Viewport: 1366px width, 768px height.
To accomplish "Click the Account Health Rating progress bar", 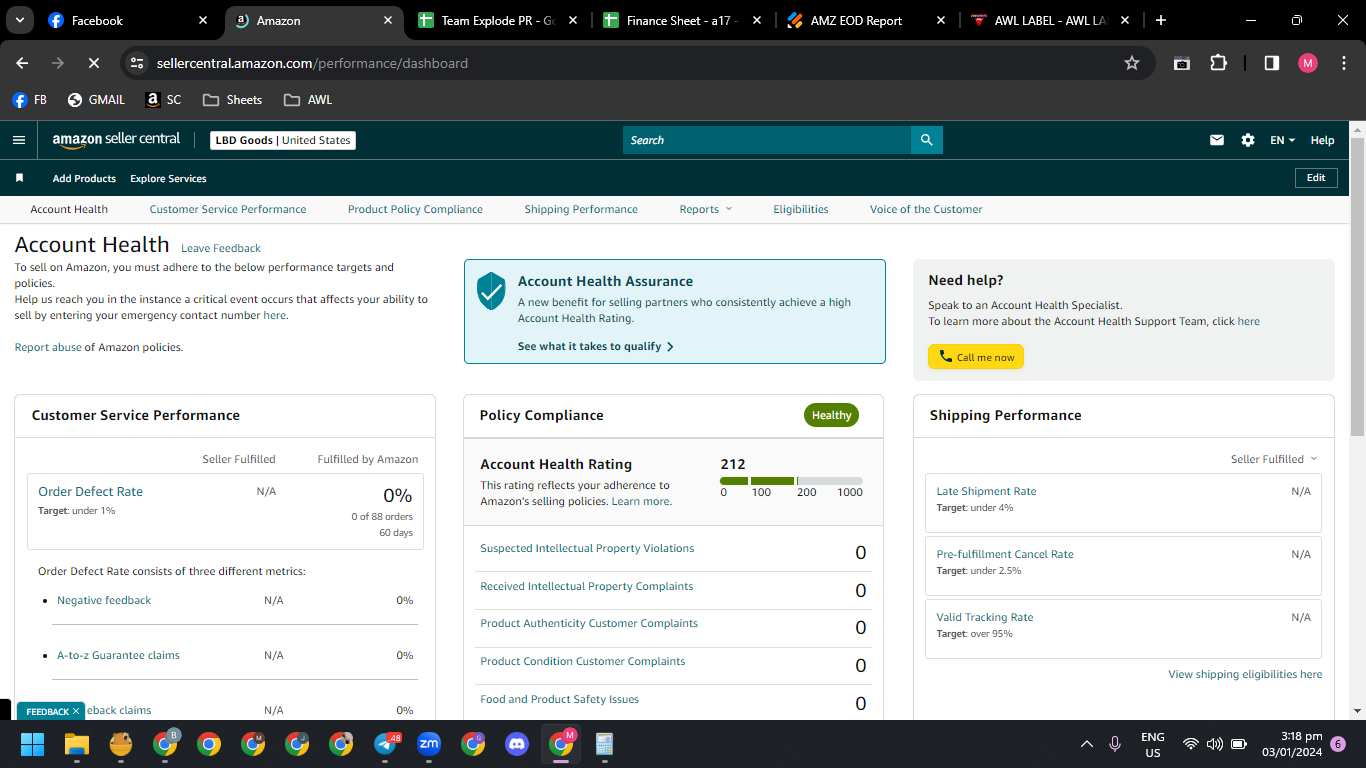I will click(791, 481).
